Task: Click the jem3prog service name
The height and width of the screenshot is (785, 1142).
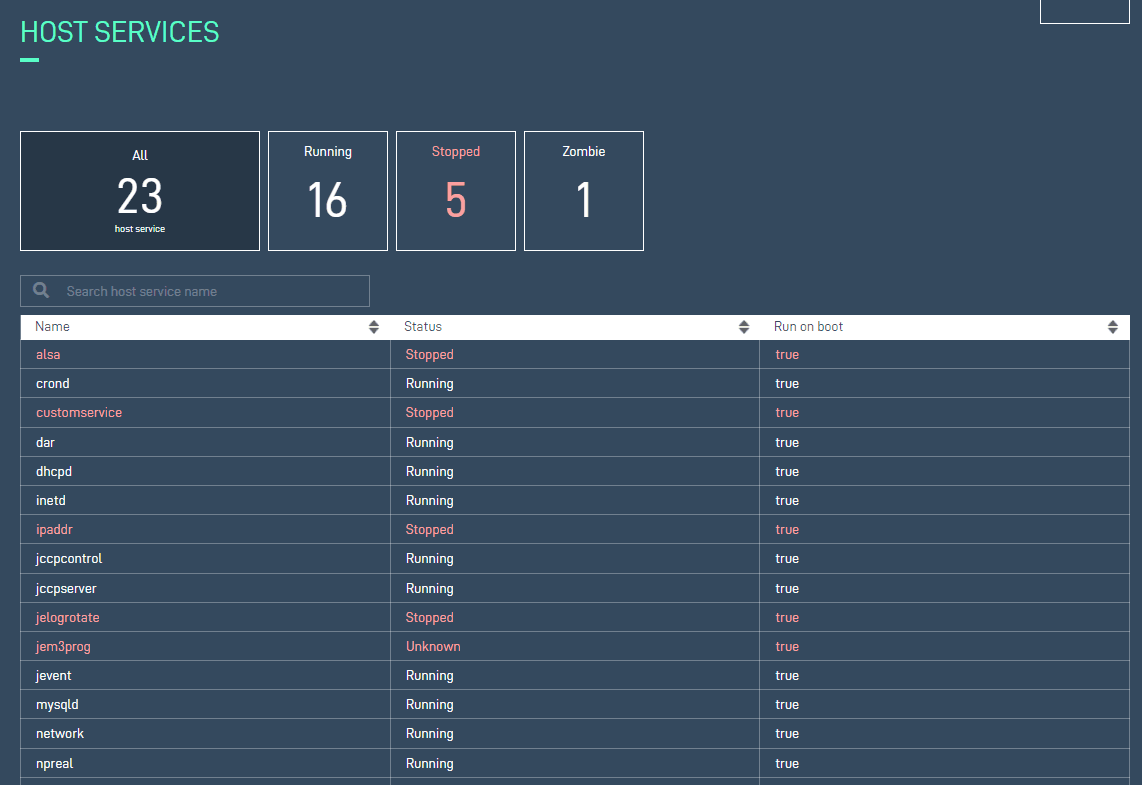Action: [x=63, y=647]
